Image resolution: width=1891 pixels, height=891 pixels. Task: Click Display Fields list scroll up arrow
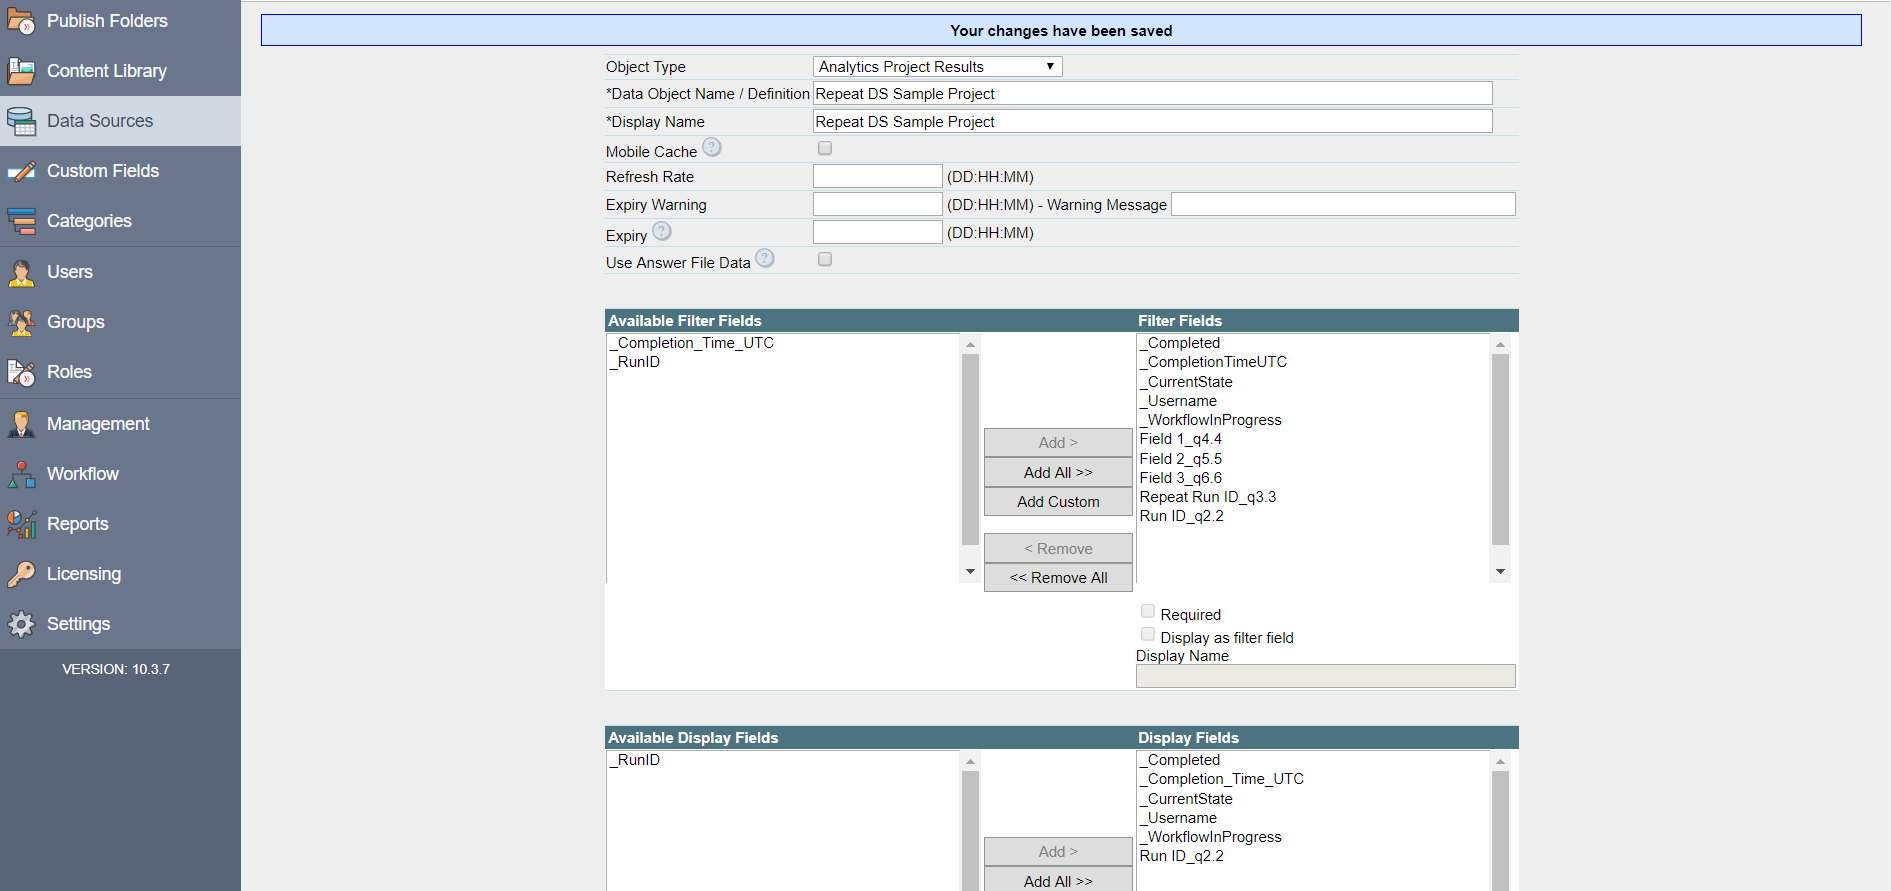[x=1500, y=762]
